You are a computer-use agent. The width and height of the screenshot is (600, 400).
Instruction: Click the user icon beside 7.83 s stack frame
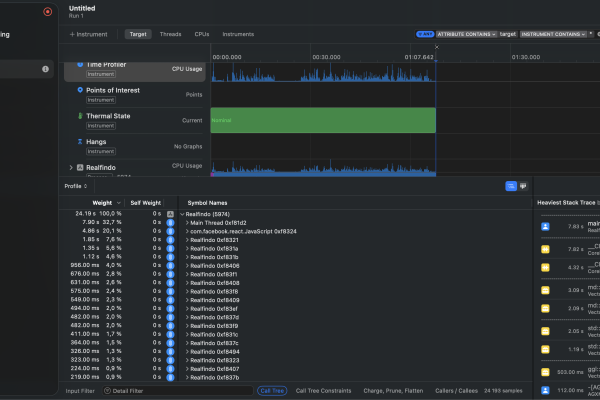[545, 227]
